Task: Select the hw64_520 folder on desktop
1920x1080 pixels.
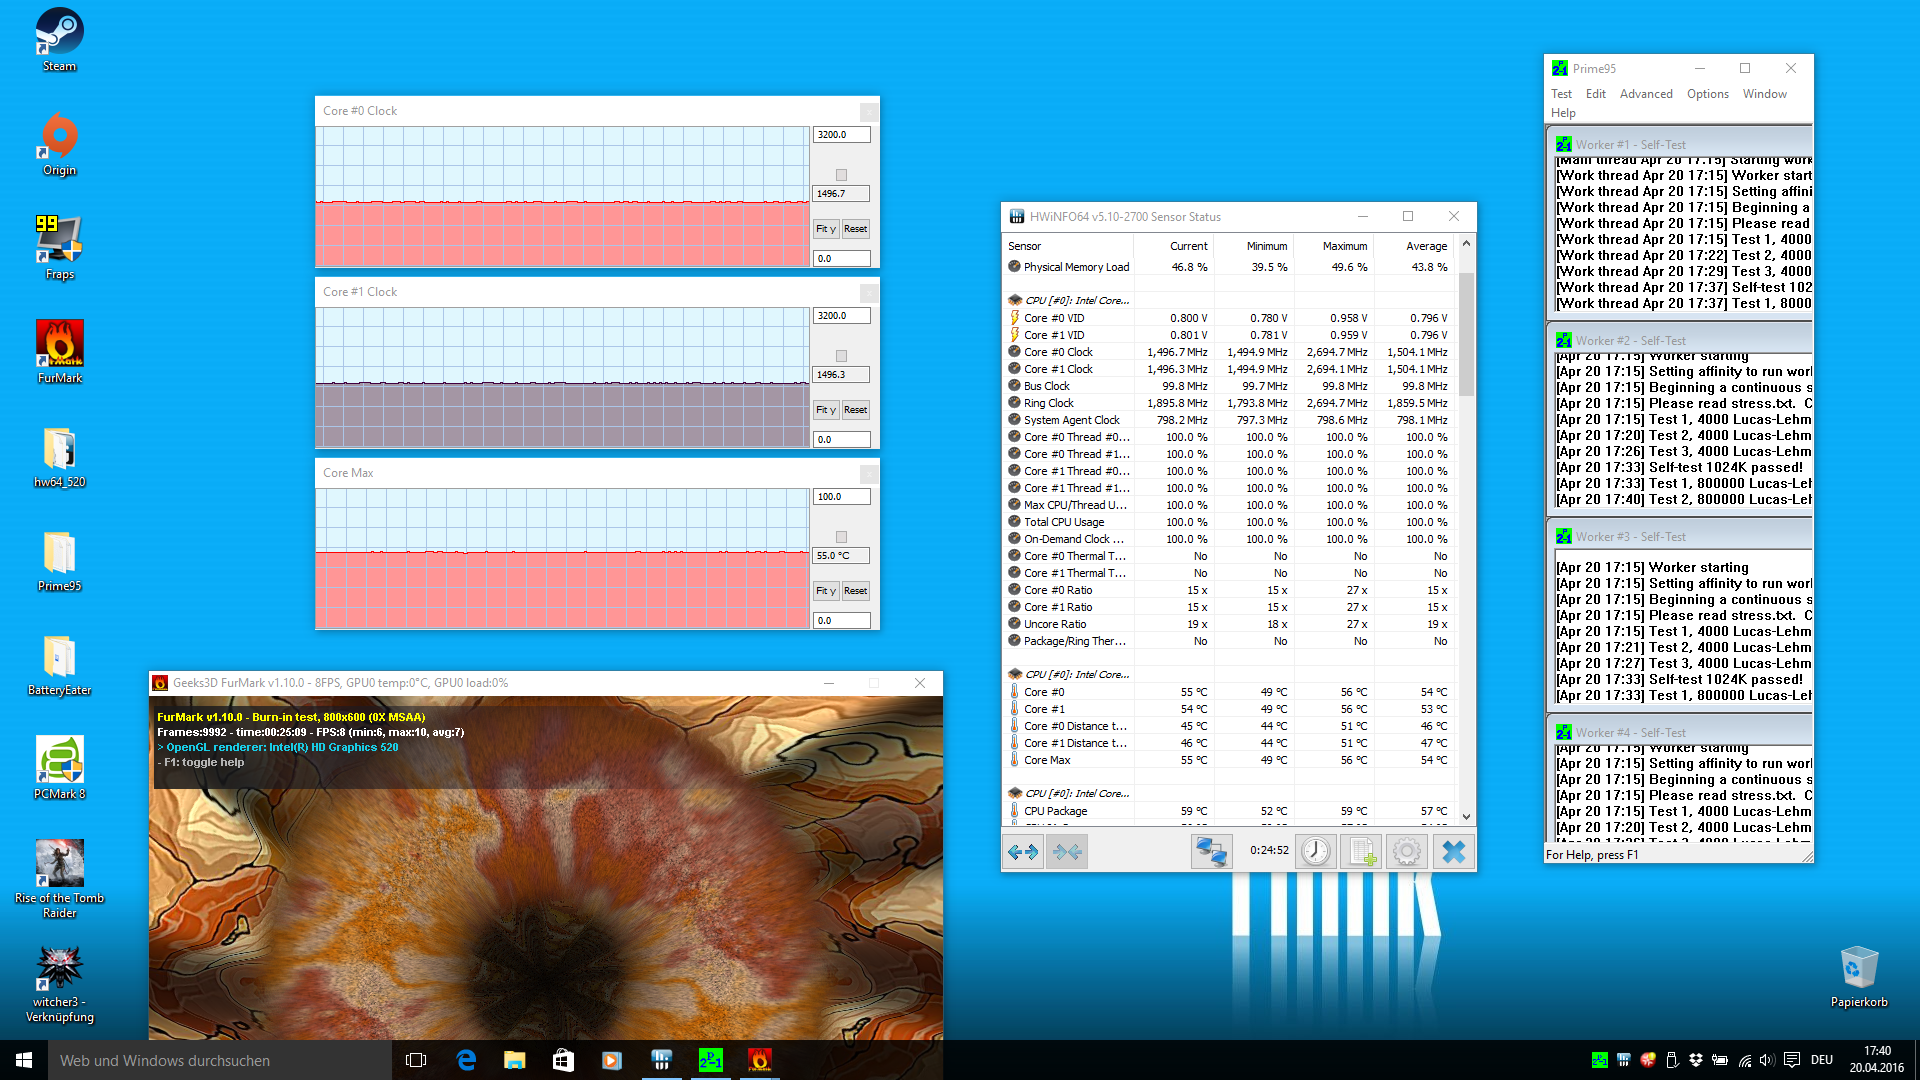Action: (x=59, y=456)
